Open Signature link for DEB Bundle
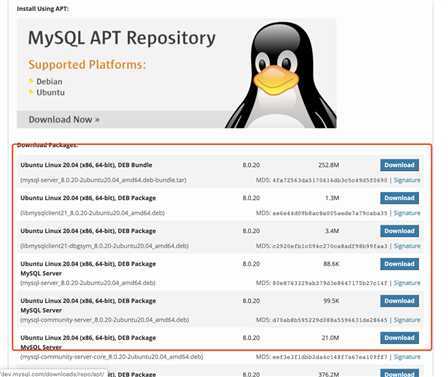This screenshot has width=448, height=377. (x=407, y=180)
